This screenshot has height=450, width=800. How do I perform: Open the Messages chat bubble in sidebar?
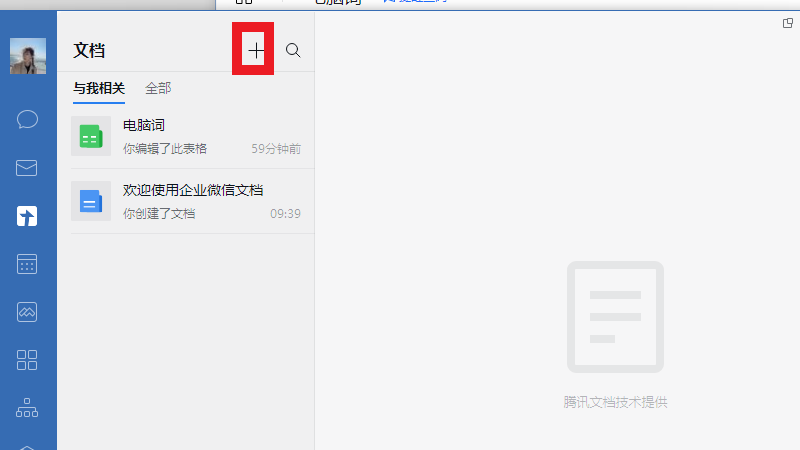[x=28, y=120]
